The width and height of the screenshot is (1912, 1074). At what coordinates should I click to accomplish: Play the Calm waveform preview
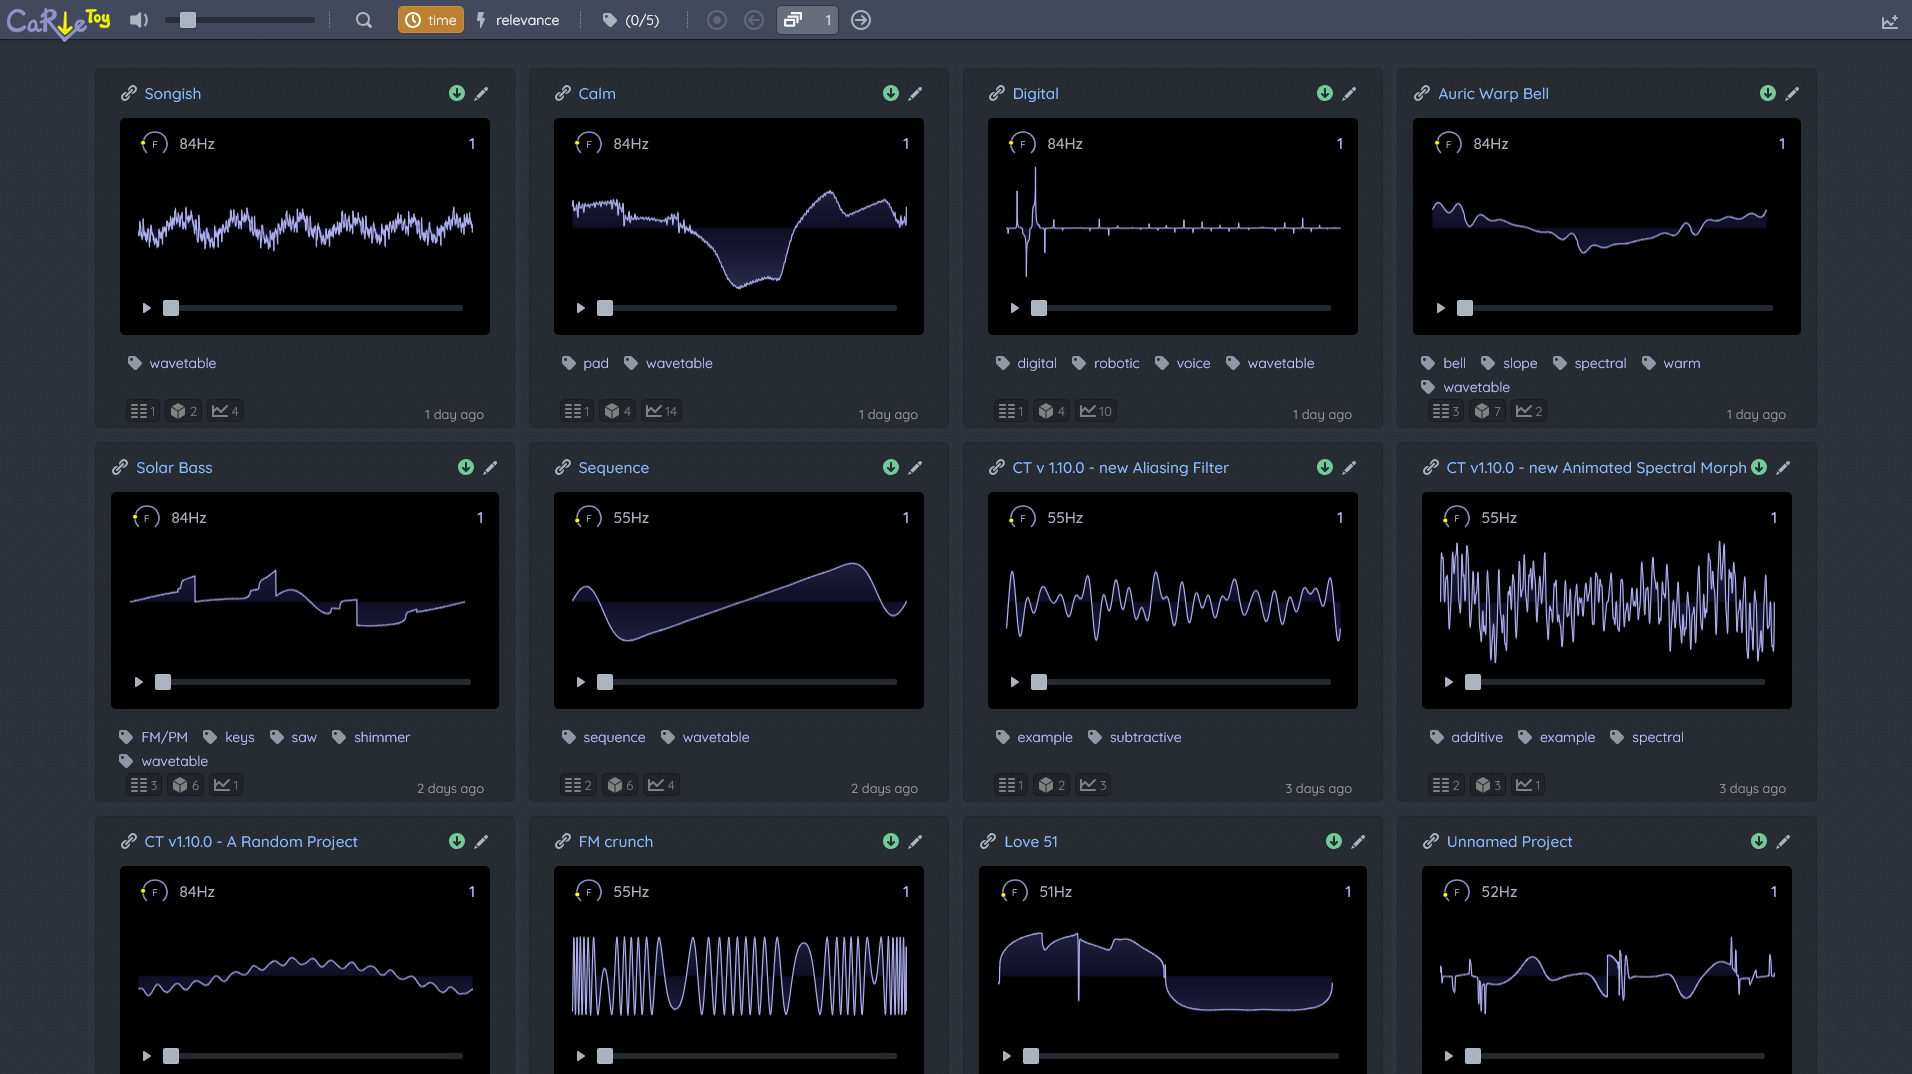click(x=580, y=308)
